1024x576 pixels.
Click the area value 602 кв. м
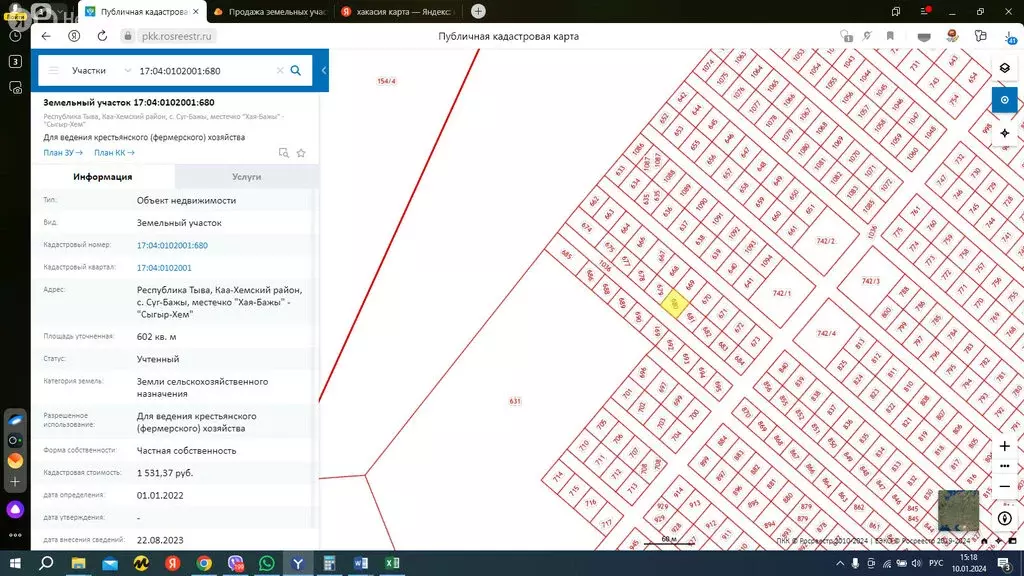pyautogui.click(x=157, y=337)
